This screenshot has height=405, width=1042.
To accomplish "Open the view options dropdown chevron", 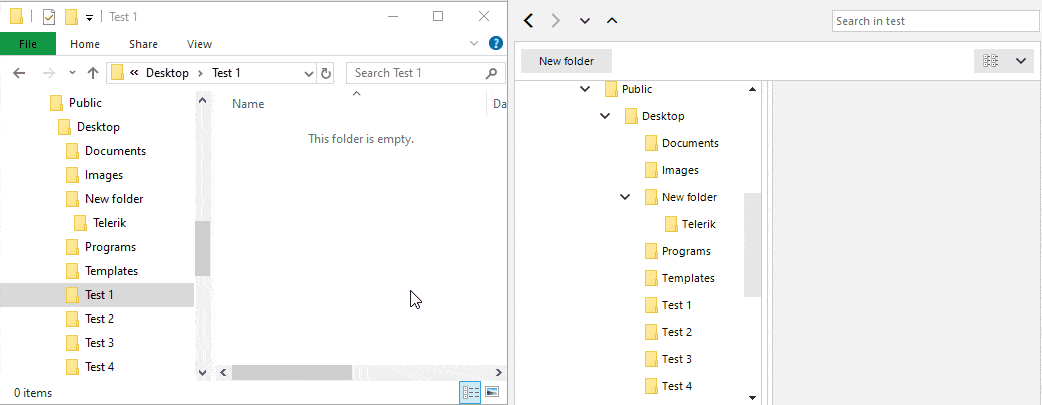I will (1021, 61).
